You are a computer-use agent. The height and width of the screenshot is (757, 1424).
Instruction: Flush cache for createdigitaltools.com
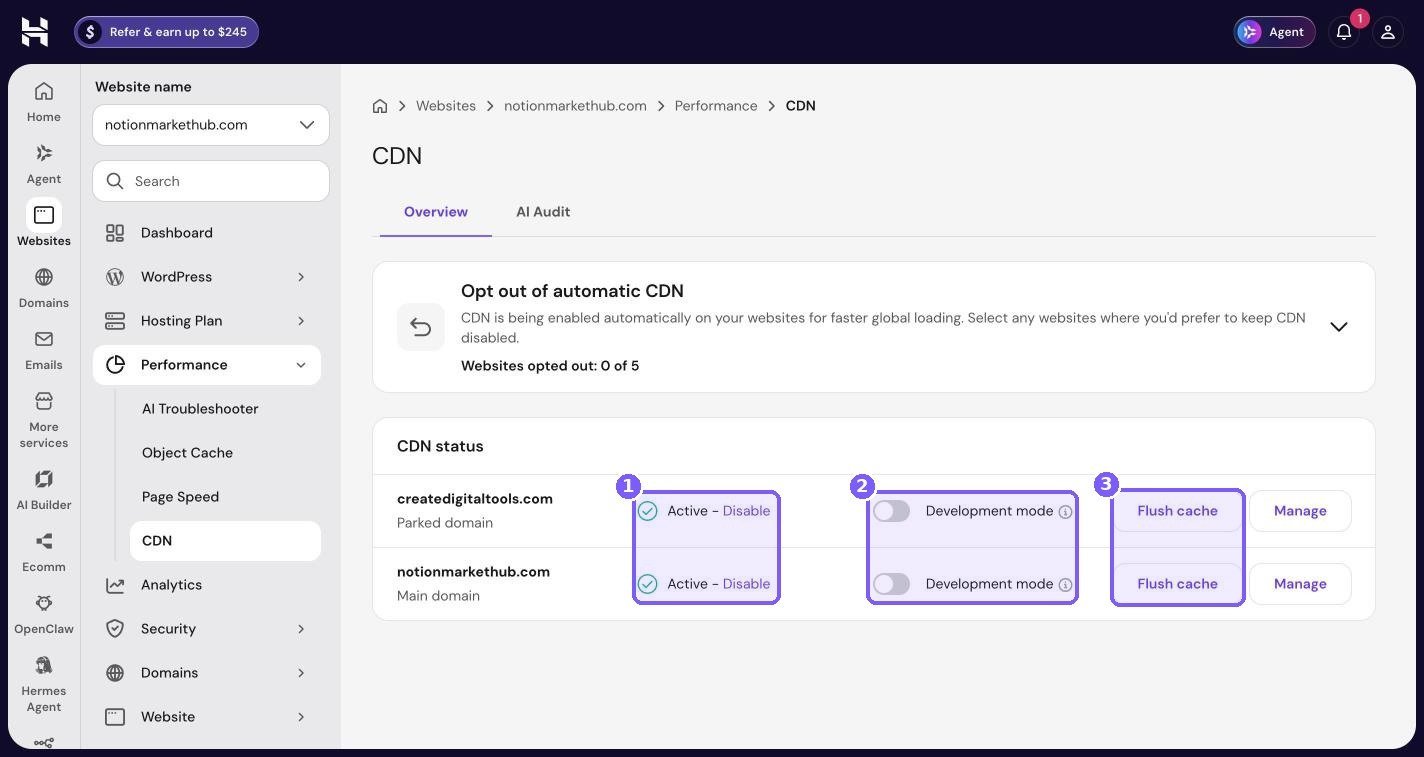pyautogui.click(x=1177, y=511)
